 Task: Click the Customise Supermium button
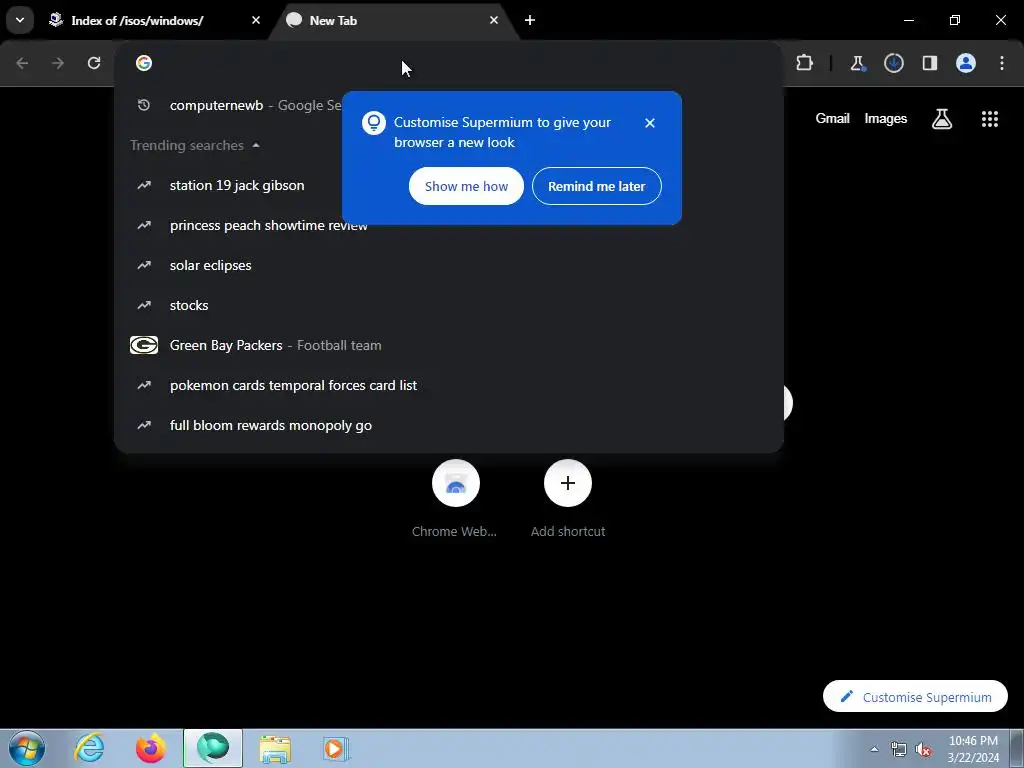pyautogui.click(x=915, y=697)
